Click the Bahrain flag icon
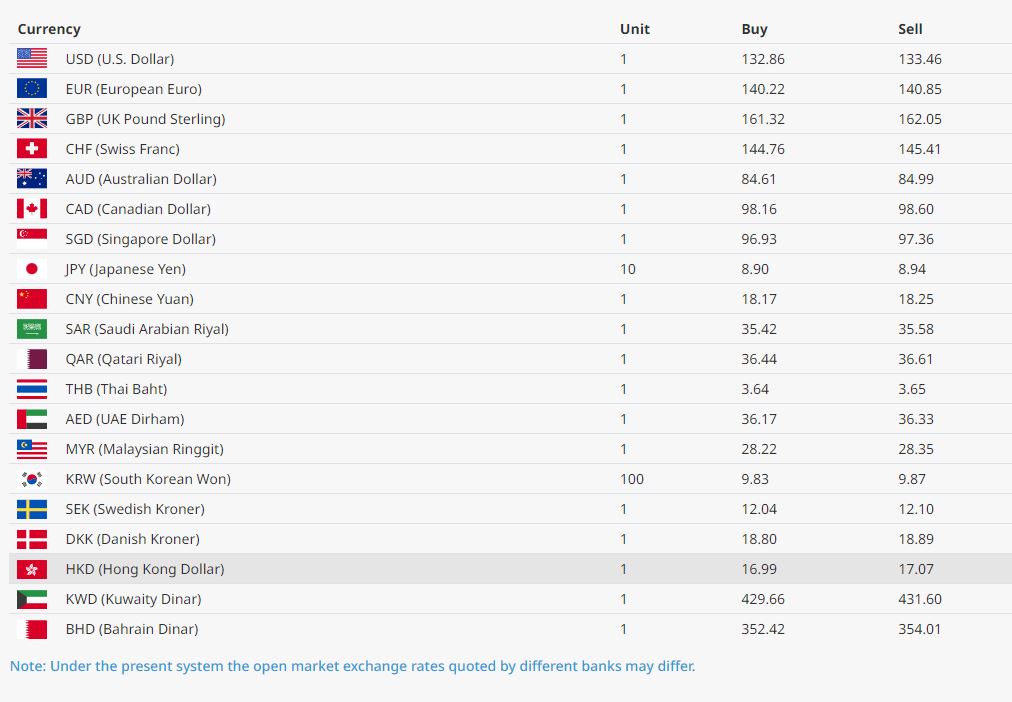This screenshot has width=1012, height=702. click(x=32, y=629)
